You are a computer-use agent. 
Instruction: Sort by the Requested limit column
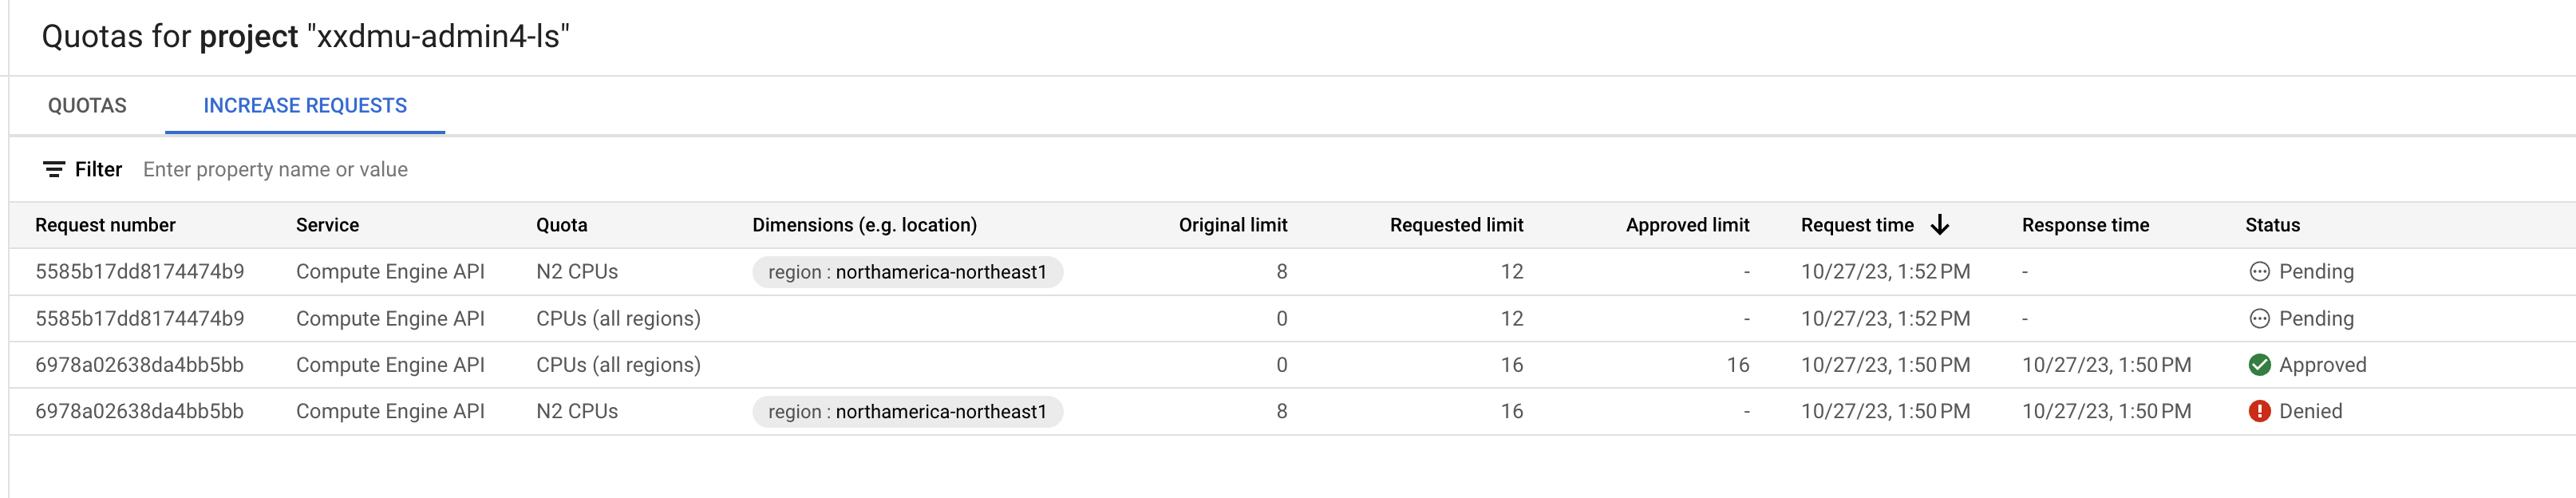pos(1456,225)
